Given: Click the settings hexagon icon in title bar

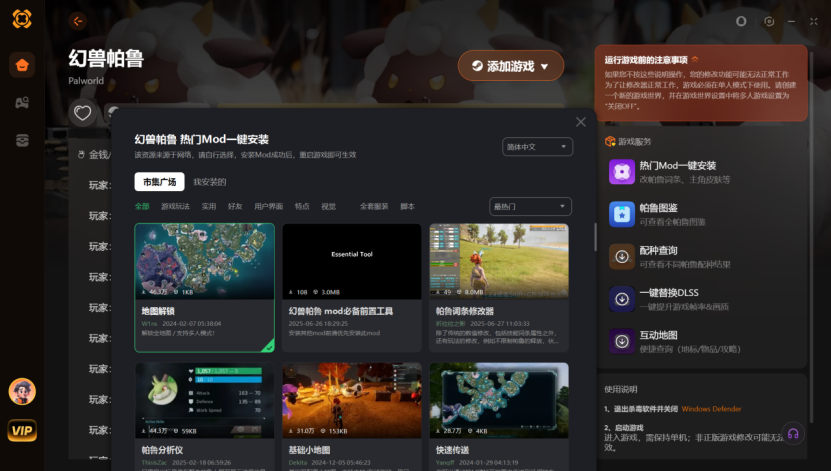Looking at the screenshot, I should [x=769, y=21].
